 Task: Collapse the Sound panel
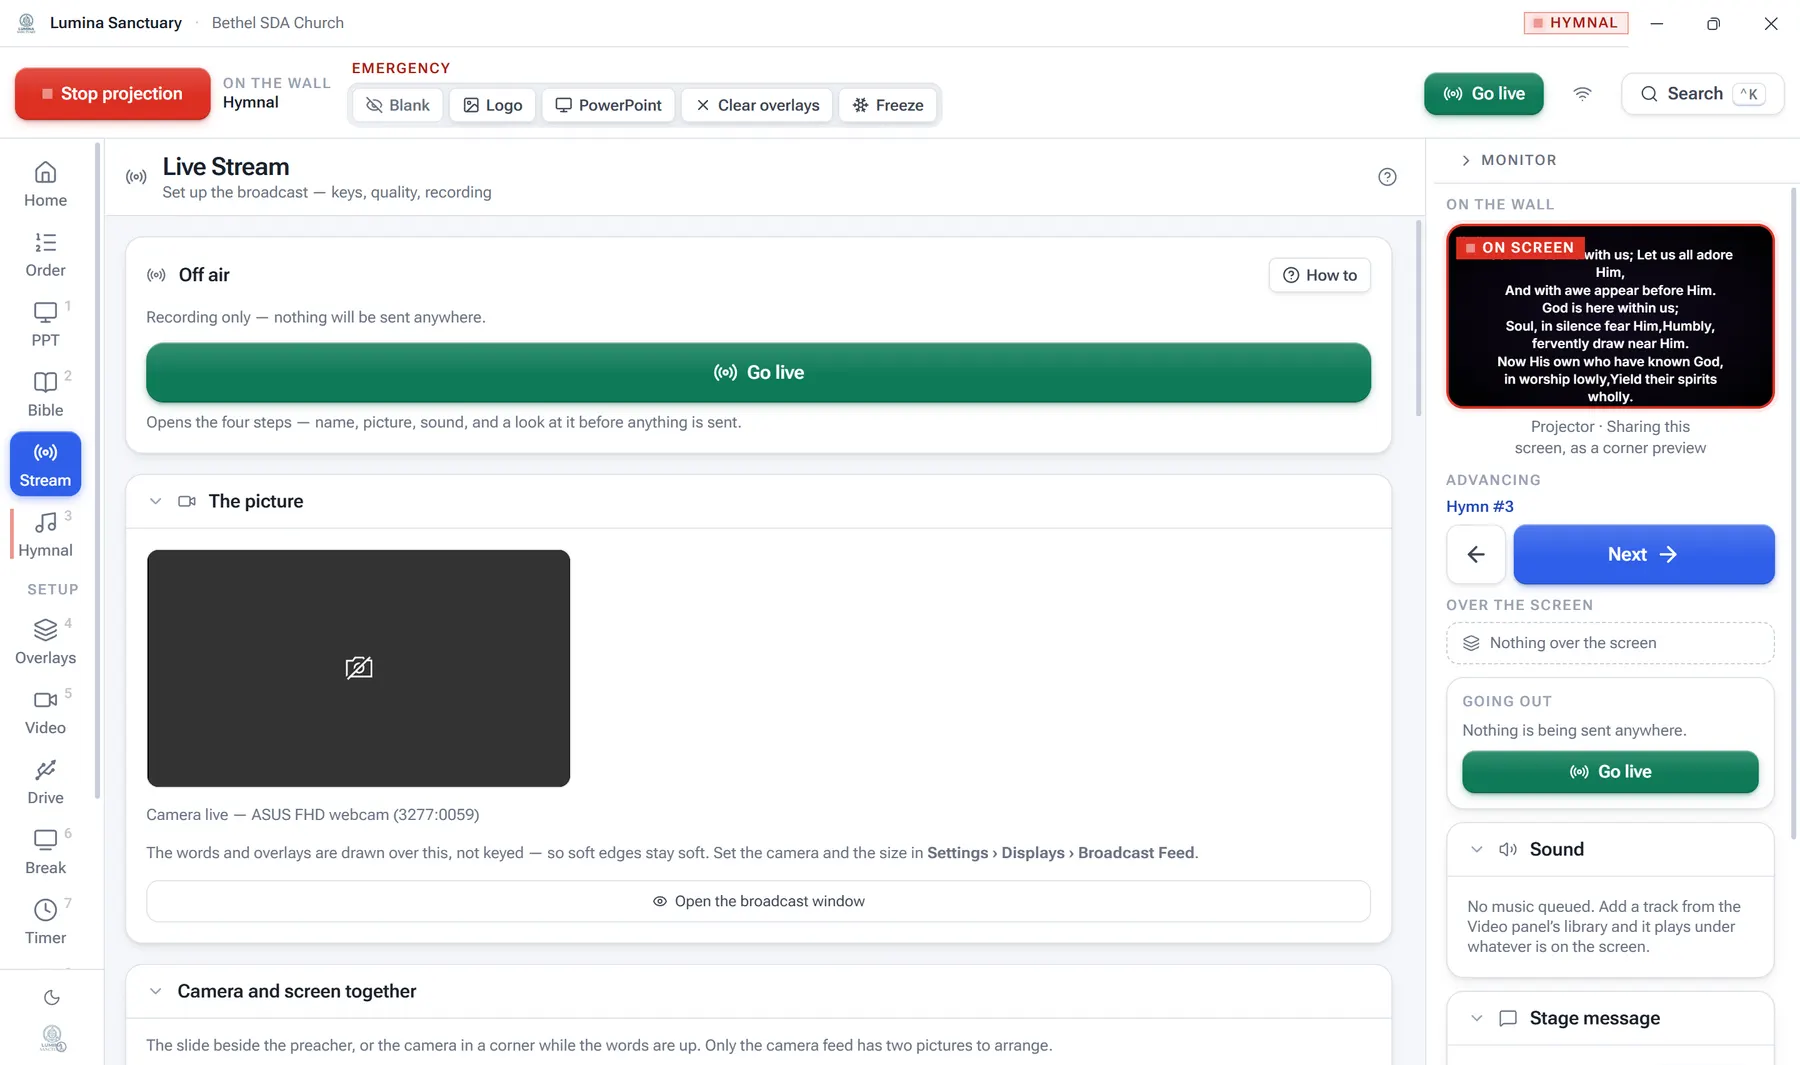[1476, 849]
